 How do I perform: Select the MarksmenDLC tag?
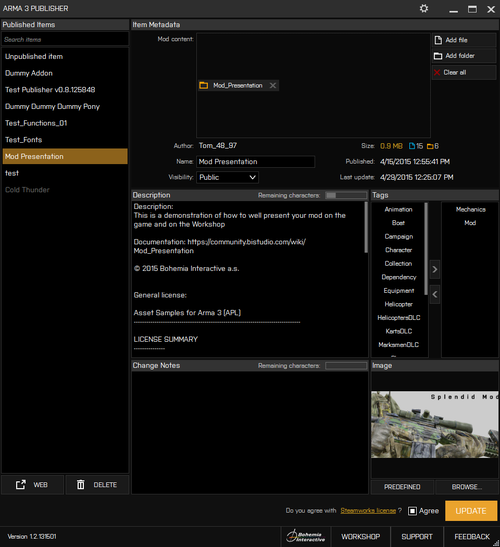(398, 345)
